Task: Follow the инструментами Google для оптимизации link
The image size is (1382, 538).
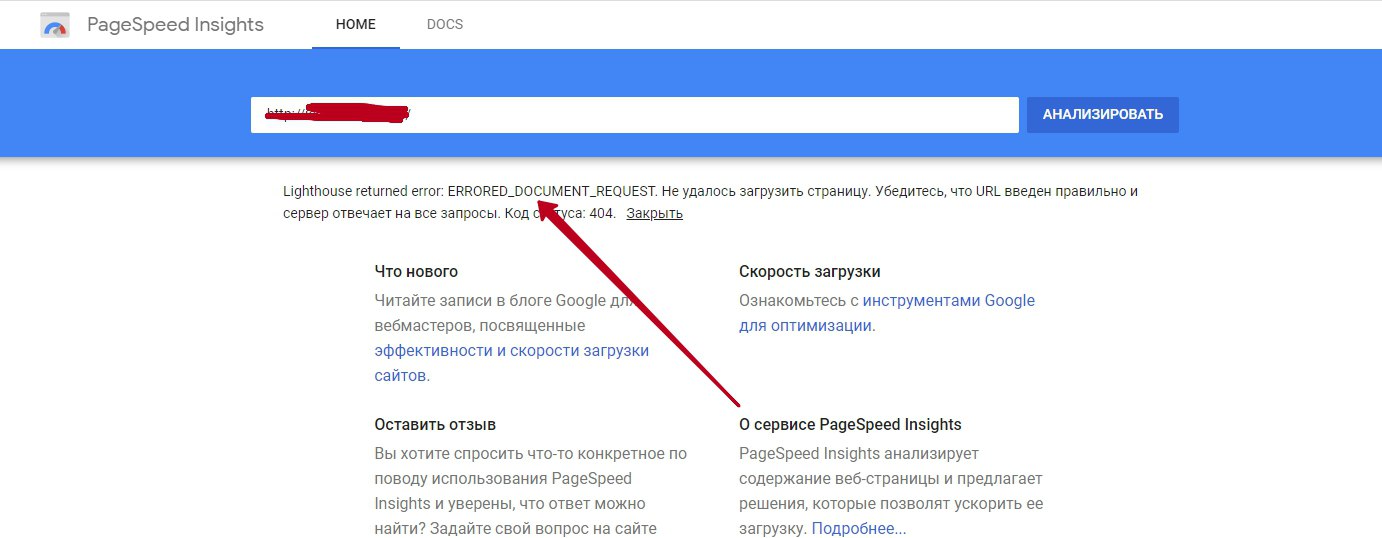Action: (887, 313)
